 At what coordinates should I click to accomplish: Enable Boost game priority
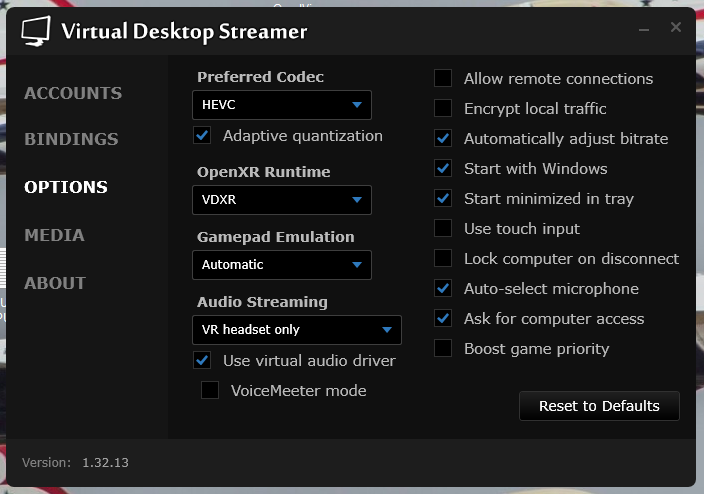click(443, 348)
